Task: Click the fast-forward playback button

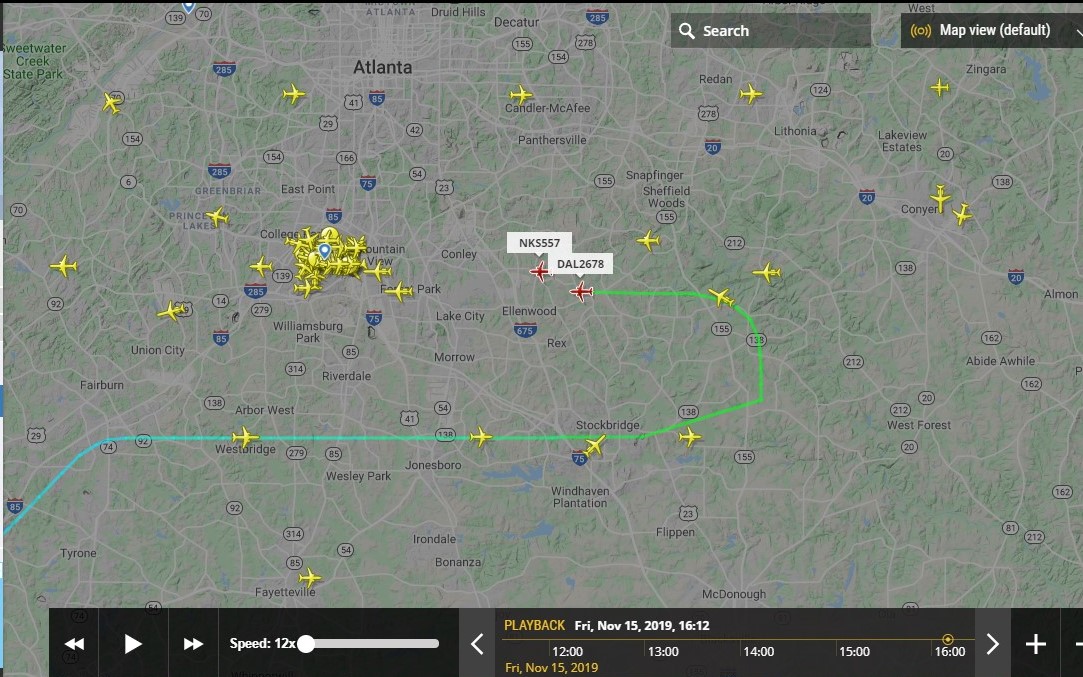Action: pyautogui.click(x=193, y=644)
